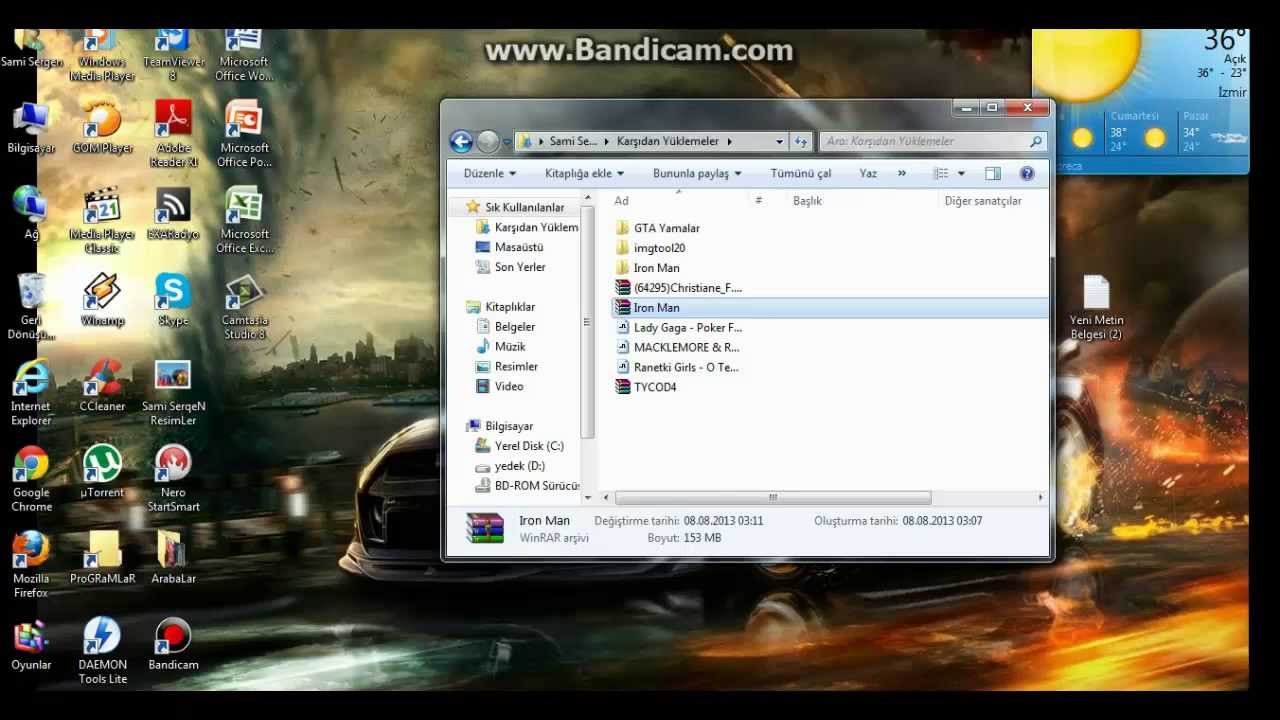Select Müzik library in navigation pane
1280x720 pixels.
(509, 347)
